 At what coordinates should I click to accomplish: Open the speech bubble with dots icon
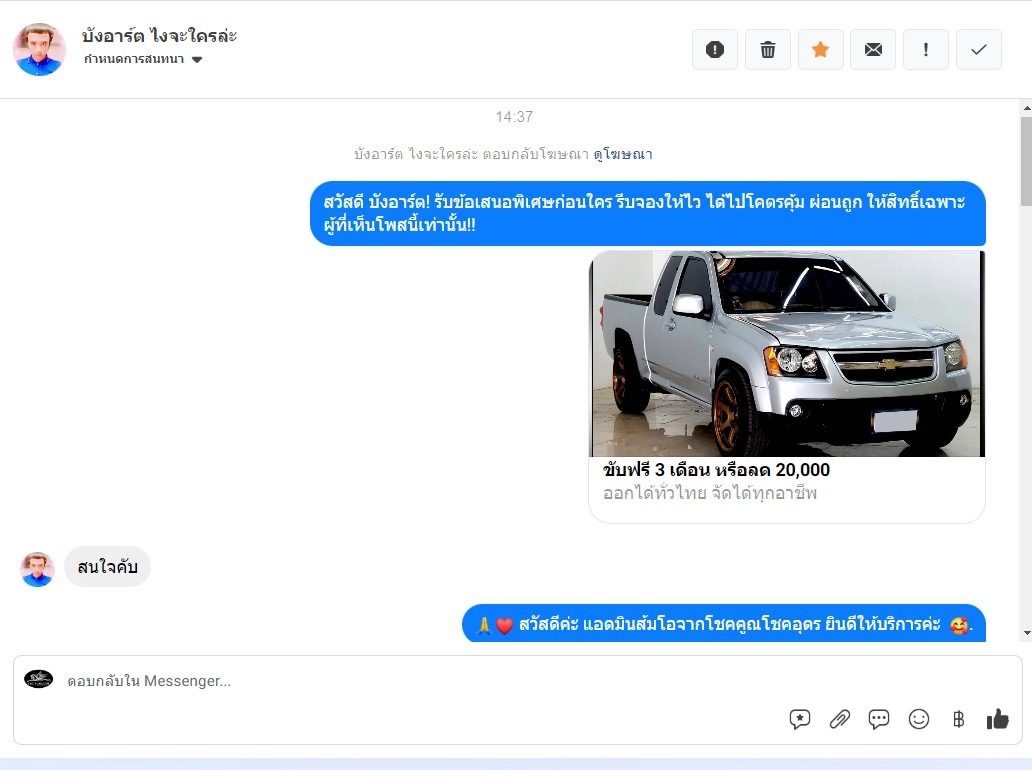(879, 719)
